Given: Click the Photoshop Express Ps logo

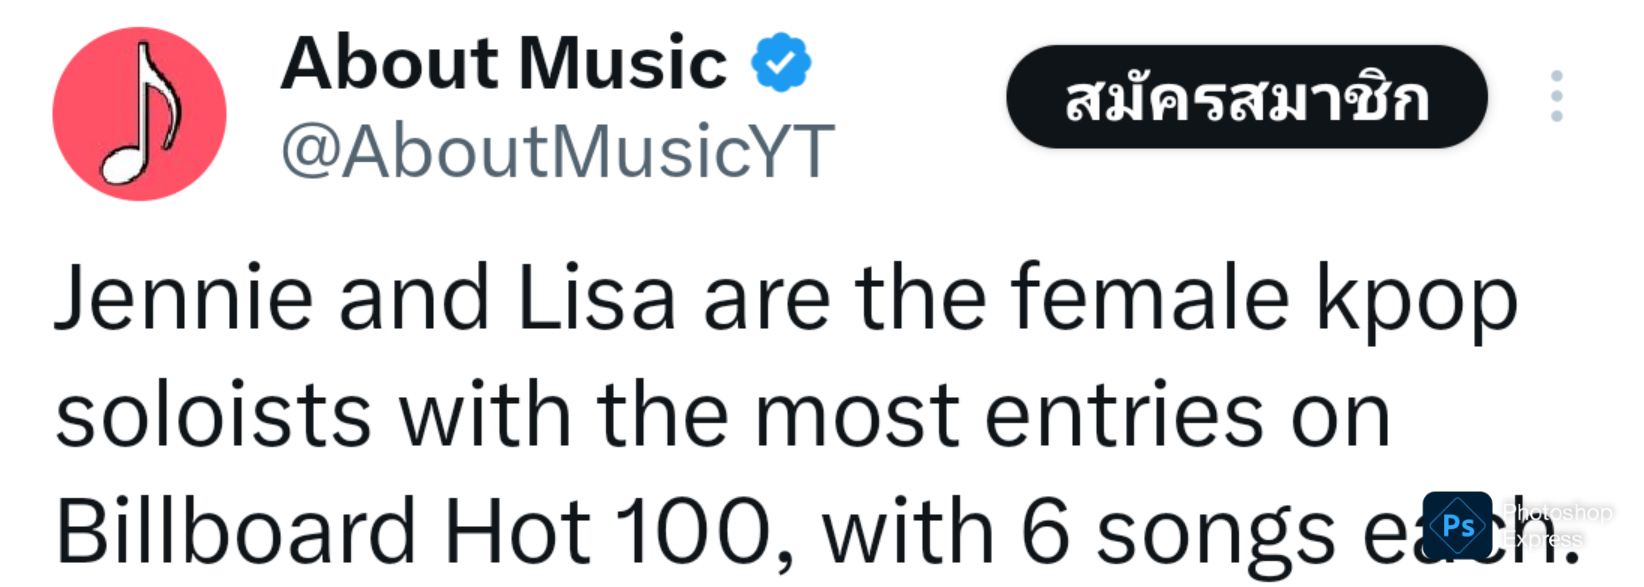Looking at the screenshot, I should pos(1457,526).
